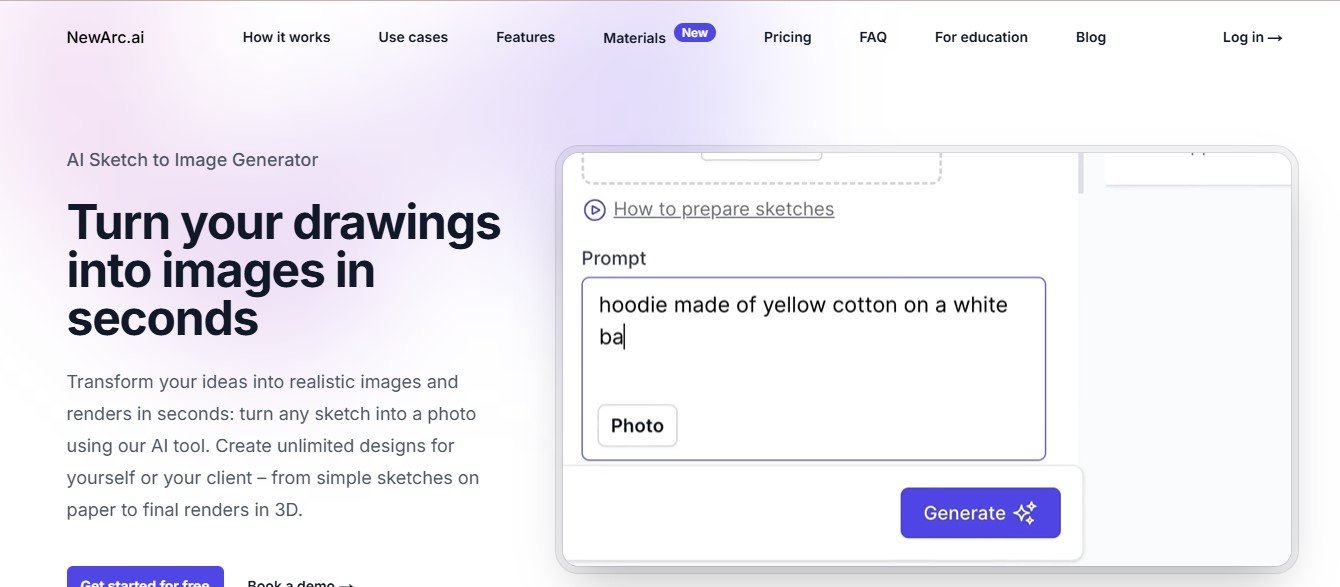Click the sparkle icon on Generate
The width and height of the screenshot is (1340, 587).
[1025, 513]
